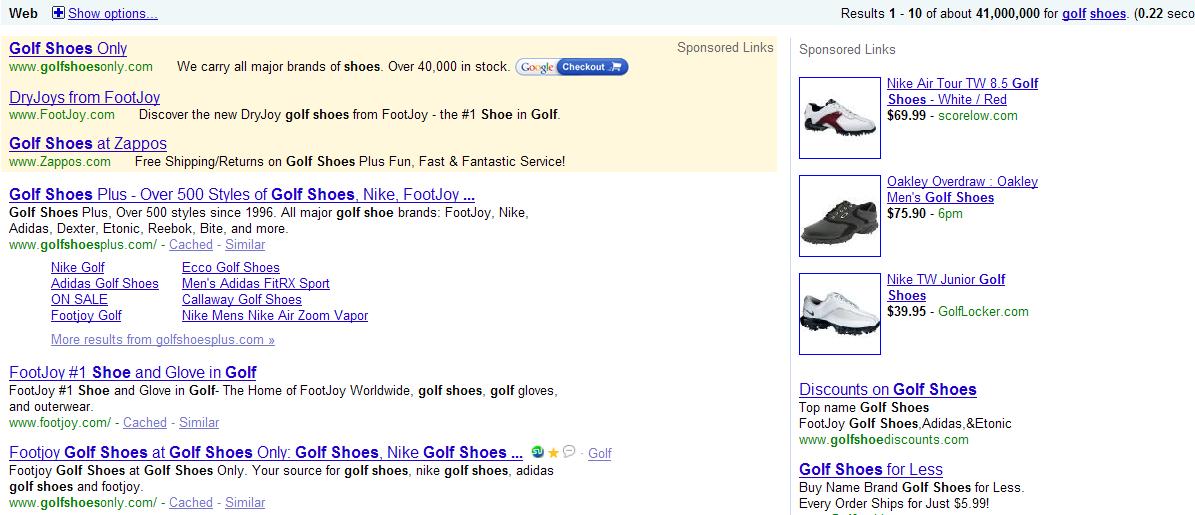Open Nike TW Junior Golf Shoes link
1195x515 pixels.
947,287
